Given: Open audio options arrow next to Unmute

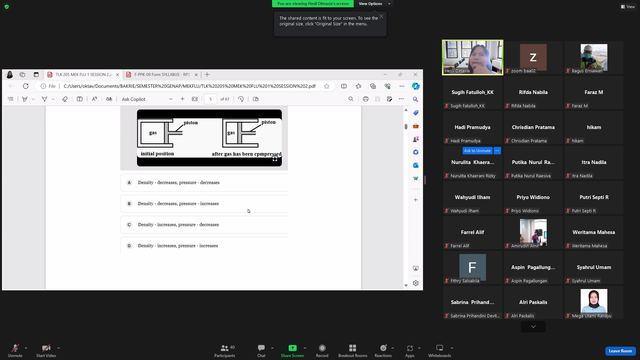Looking at the screenshot, I should coord(26,348).
